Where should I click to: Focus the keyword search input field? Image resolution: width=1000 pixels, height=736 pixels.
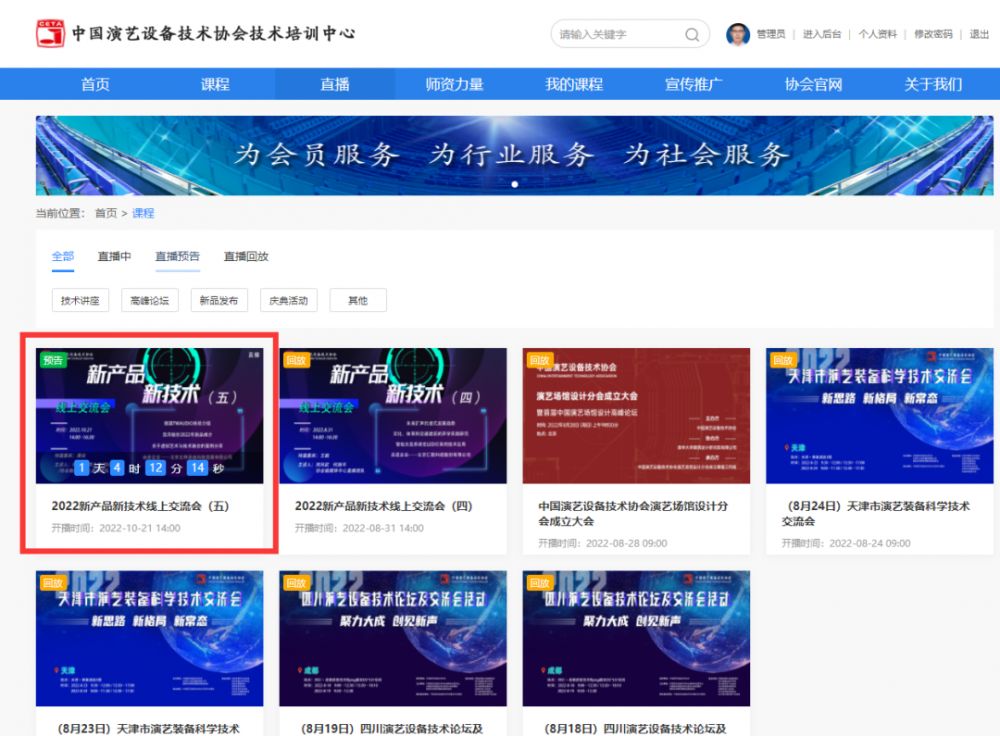tap(630, 34)
